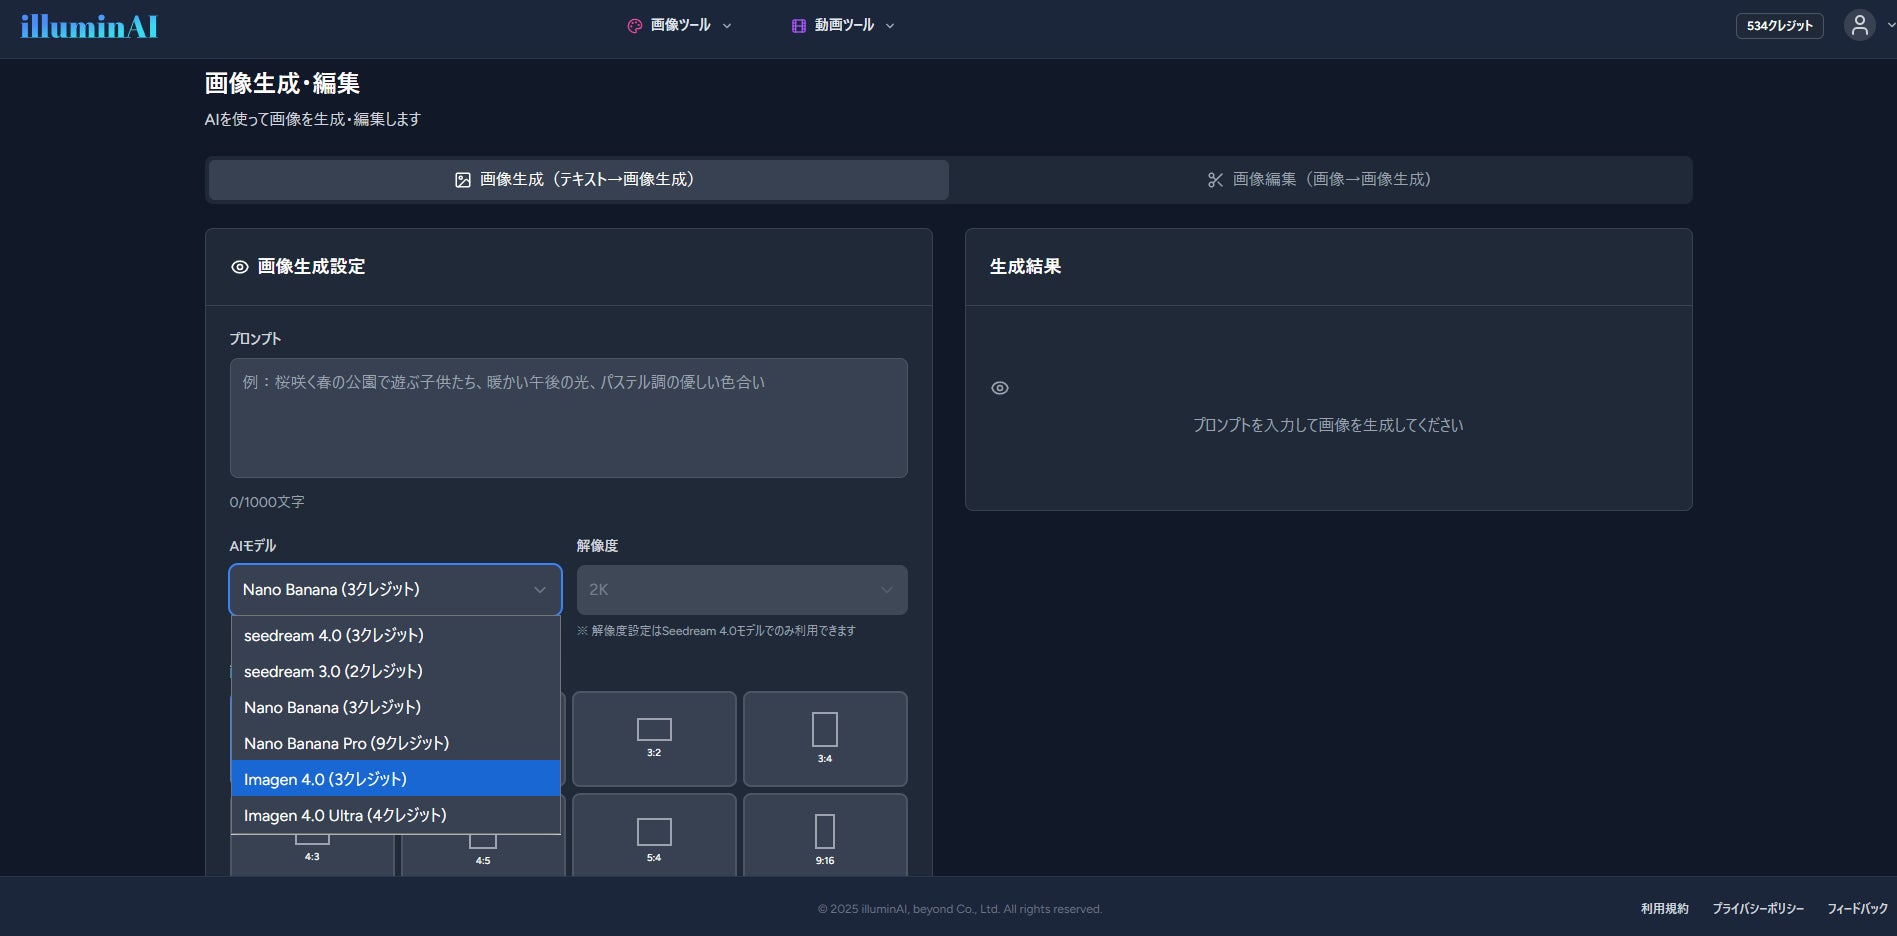The width and height of the screenshot is (1897, 936).
Task: Collapse the AIモデル Nano Banana dropdown
Action: pyautogui.click(x=395, y=590)
